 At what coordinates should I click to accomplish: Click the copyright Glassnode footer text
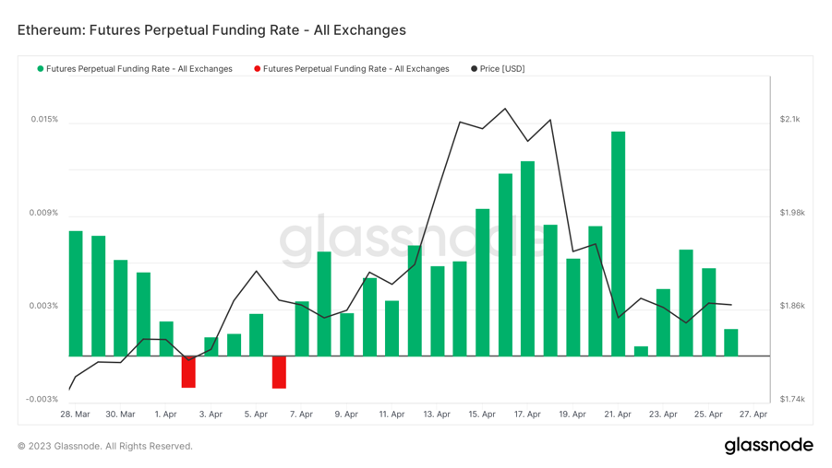coord(105,446)
